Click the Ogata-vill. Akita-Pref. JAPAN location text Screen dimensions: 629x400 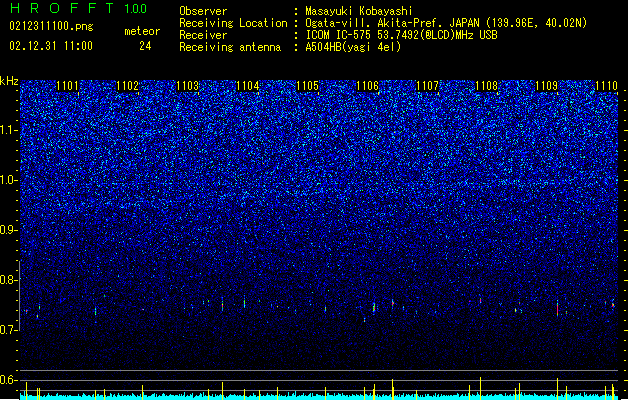point(446,23)
